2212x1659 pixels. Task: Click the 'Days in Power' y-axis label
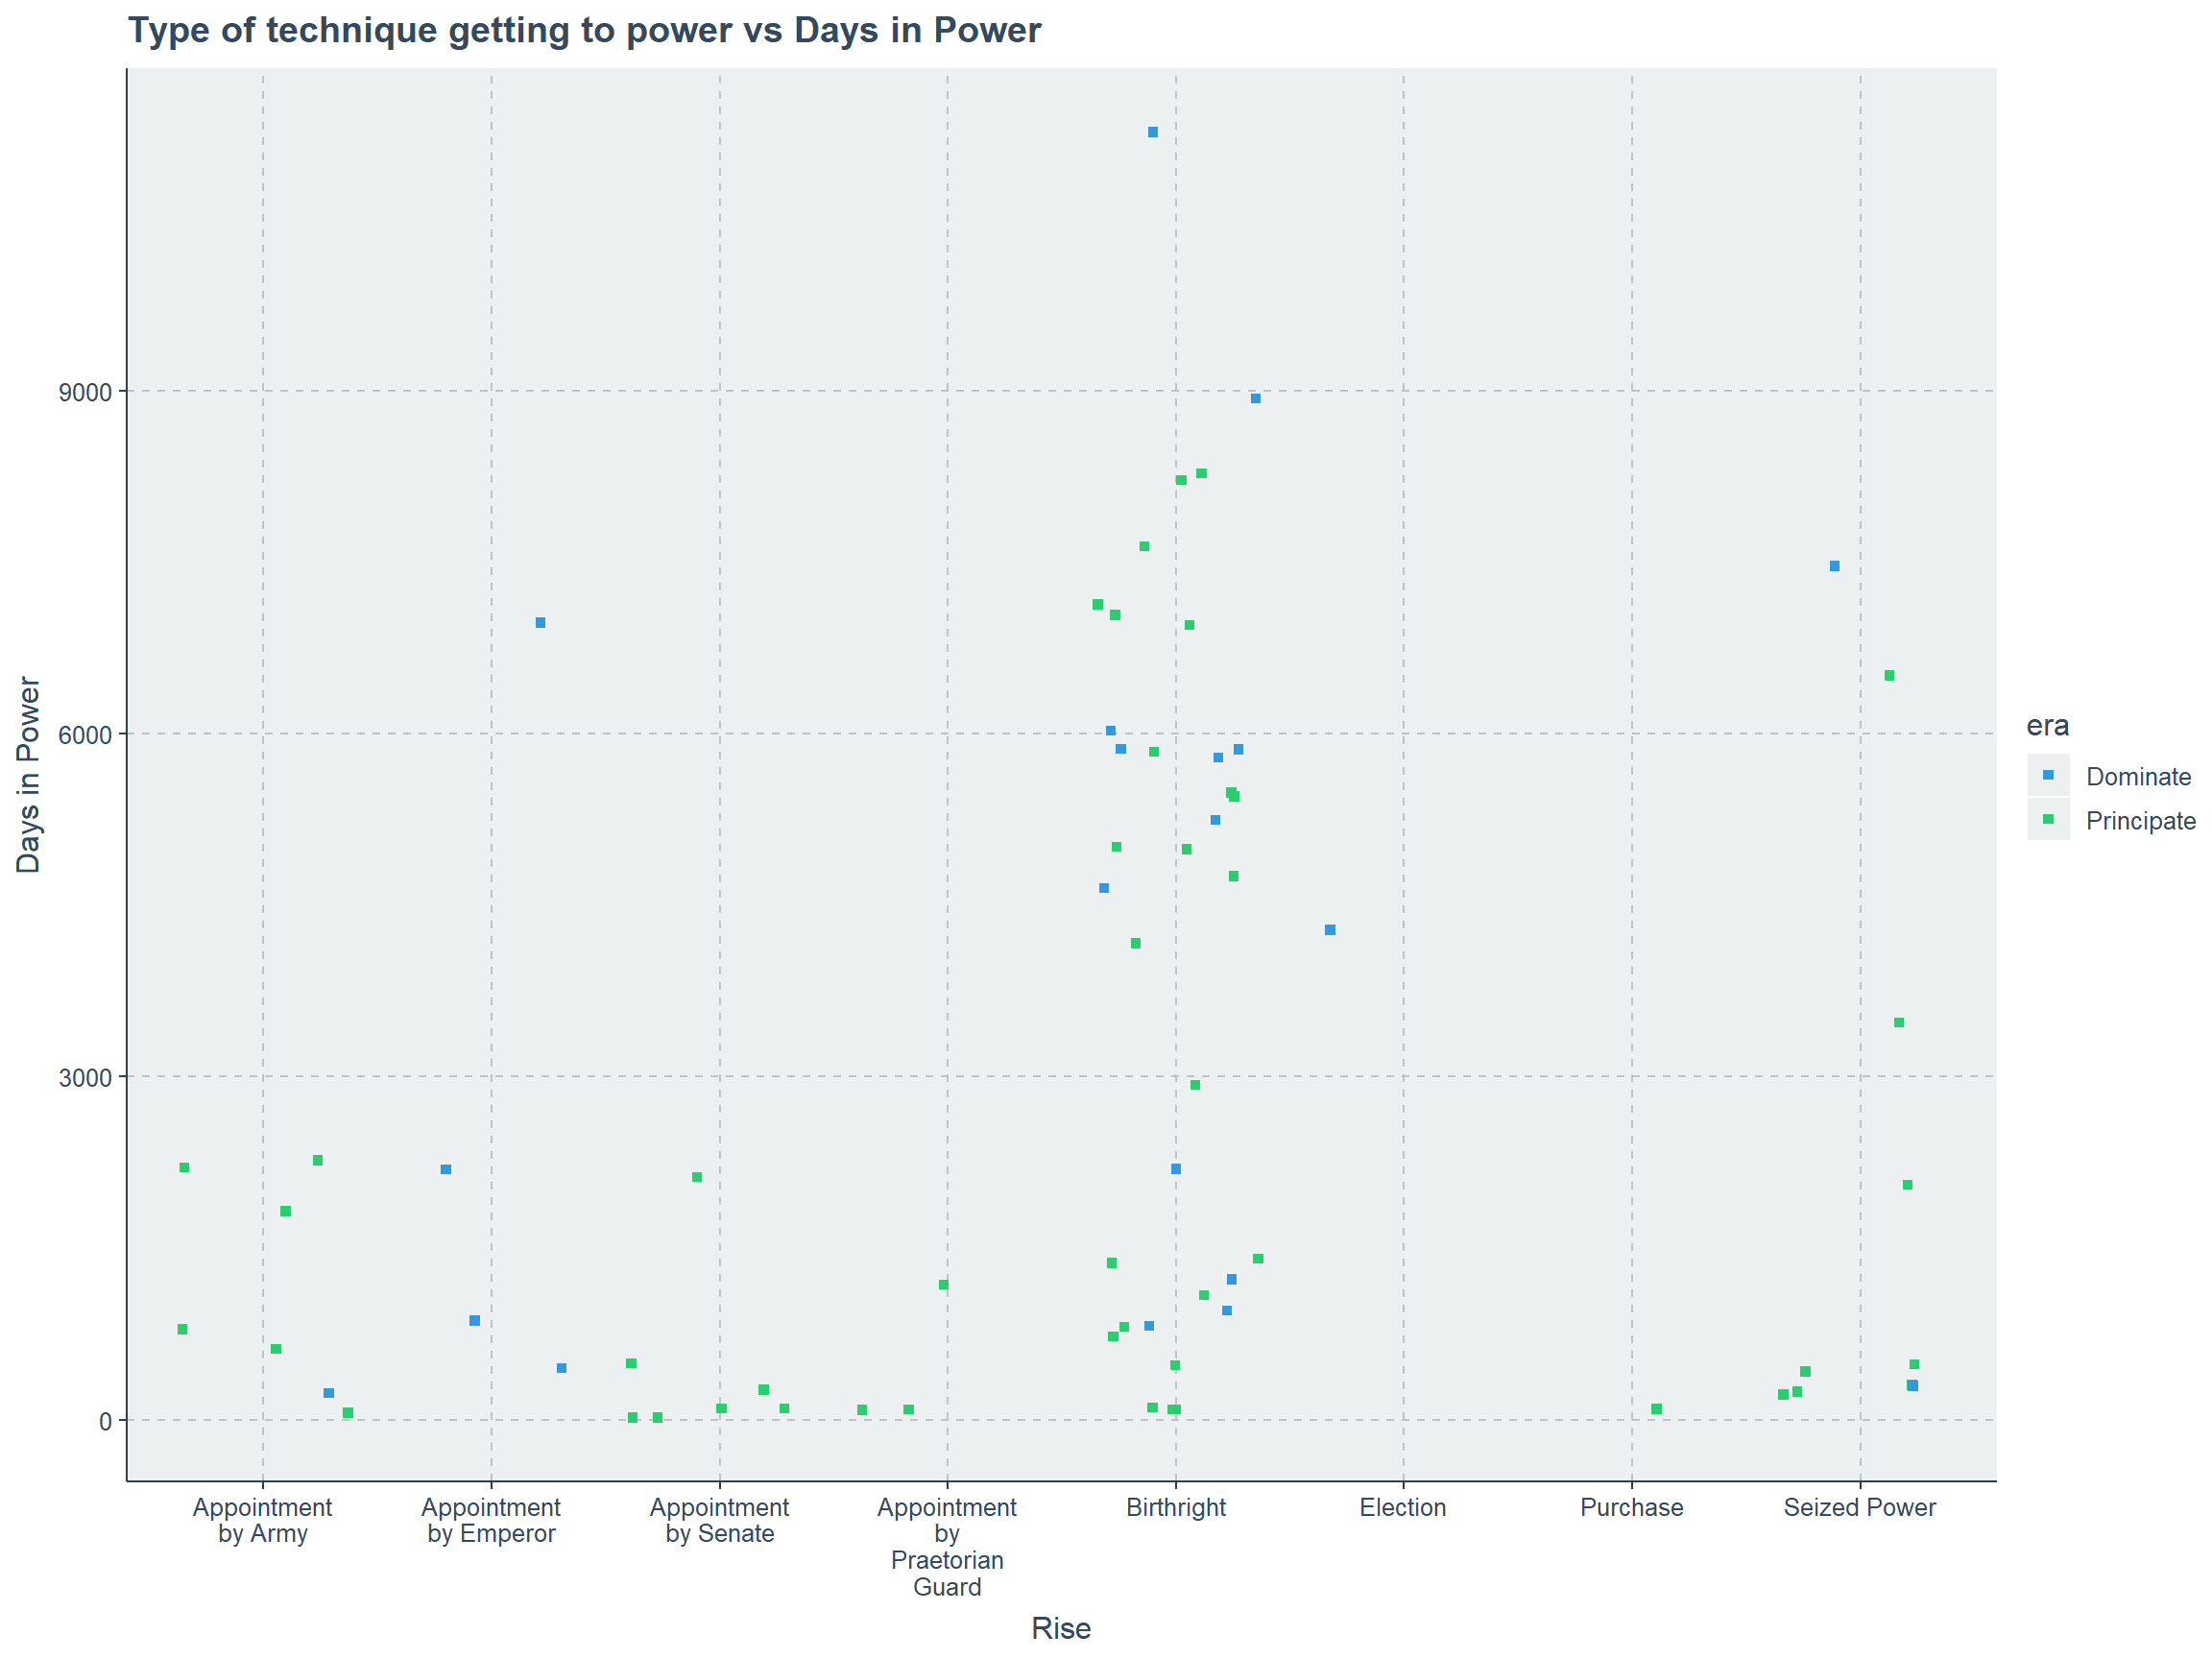[28, 775]
